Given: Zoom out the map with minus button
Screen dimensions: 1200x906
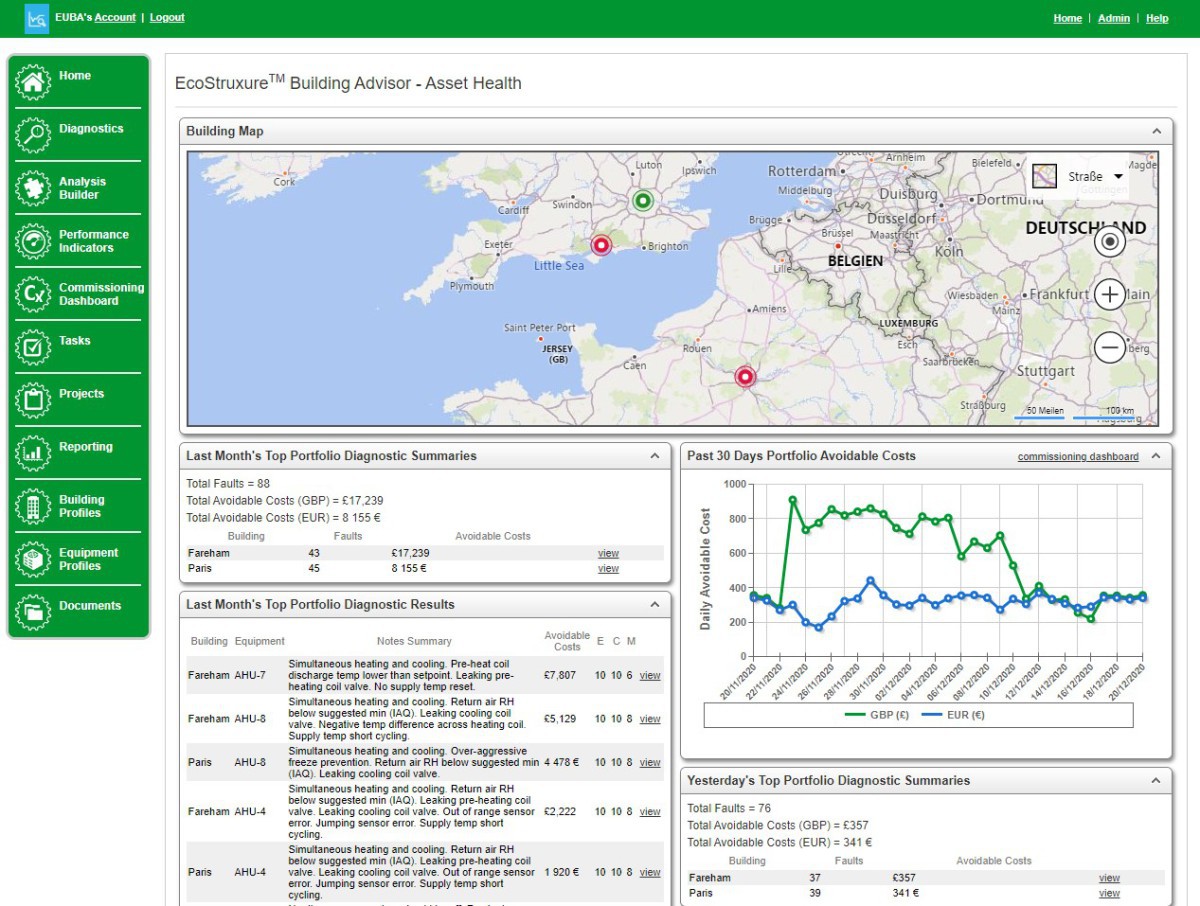Looking at the screenshot, I should pyautogui.click(x=1109, y=347).
